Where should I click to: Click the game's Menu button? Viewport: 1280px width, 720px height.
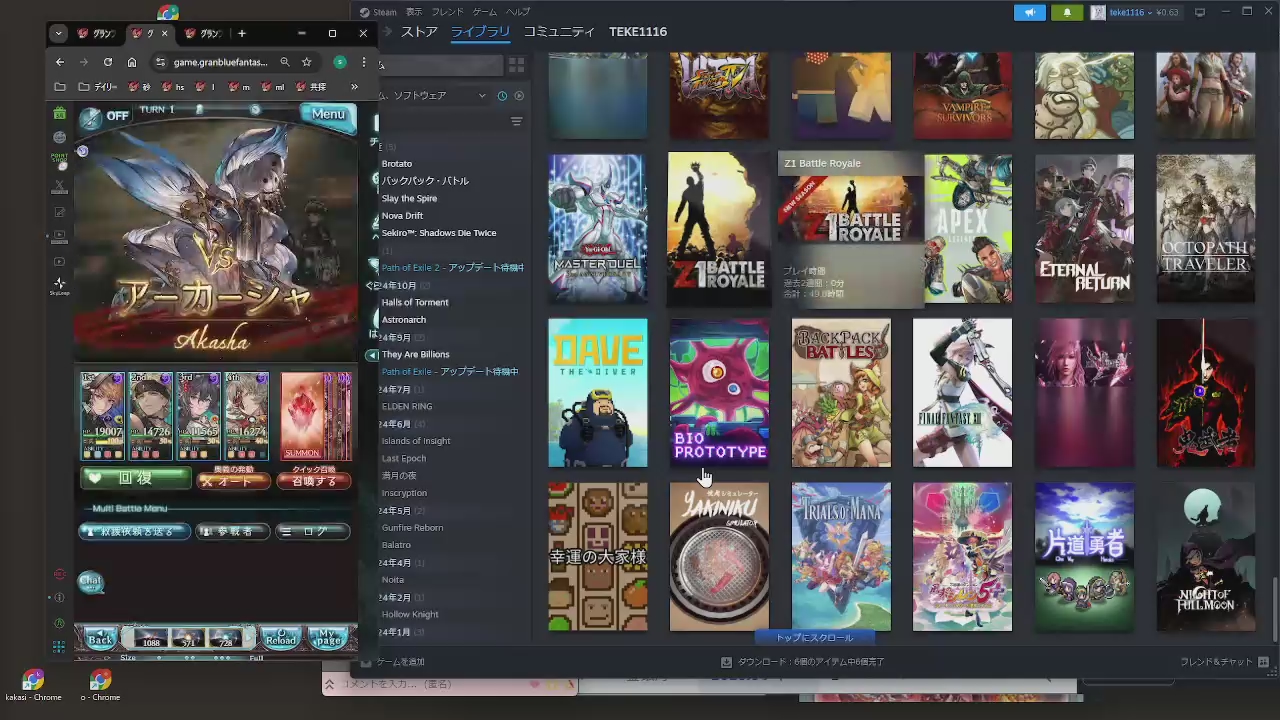pyautogui.click(x=327, y=114)
